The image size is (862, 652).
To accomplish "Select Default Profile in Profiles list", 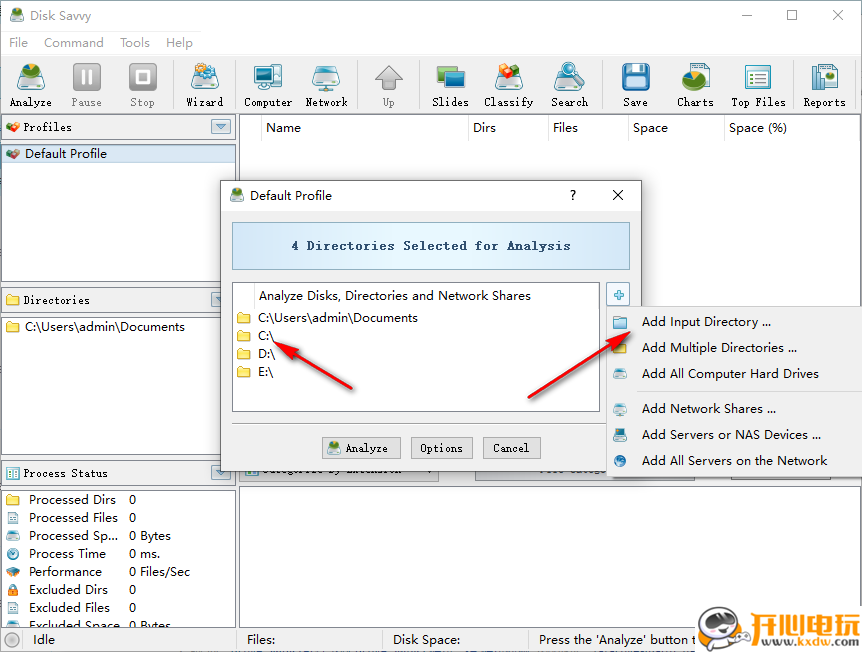I will (66, 154).
